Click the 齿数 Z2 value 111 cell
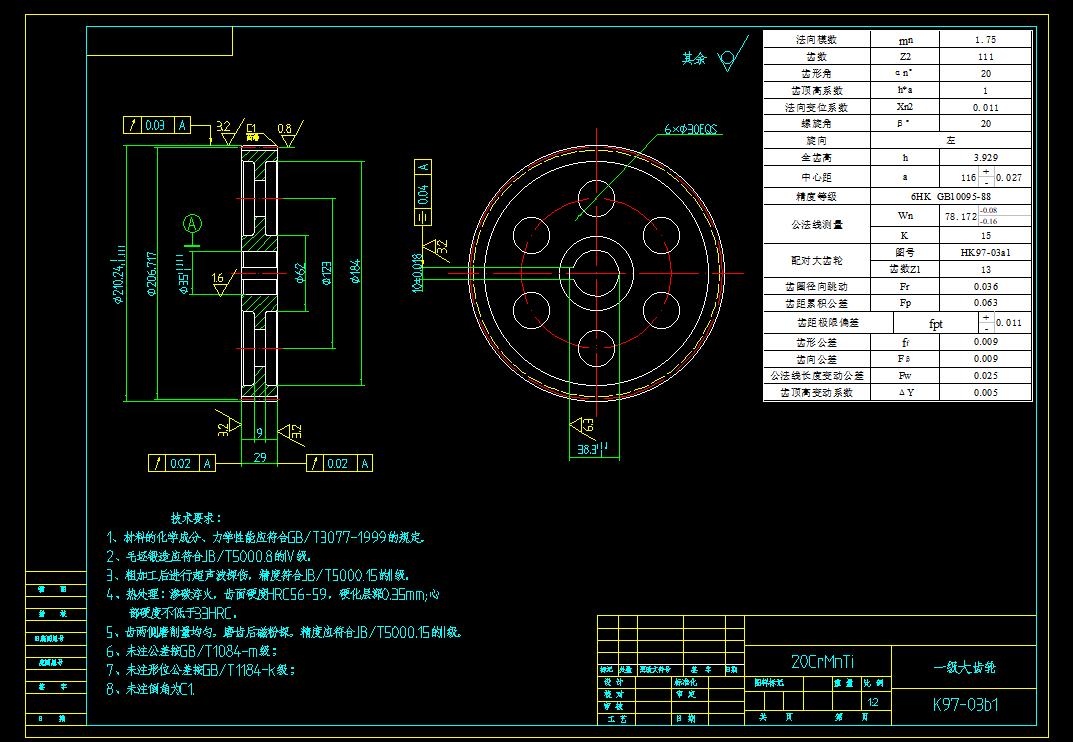Image resolution: width=1073 pixels, height=742 pixels. click(985, 57)
